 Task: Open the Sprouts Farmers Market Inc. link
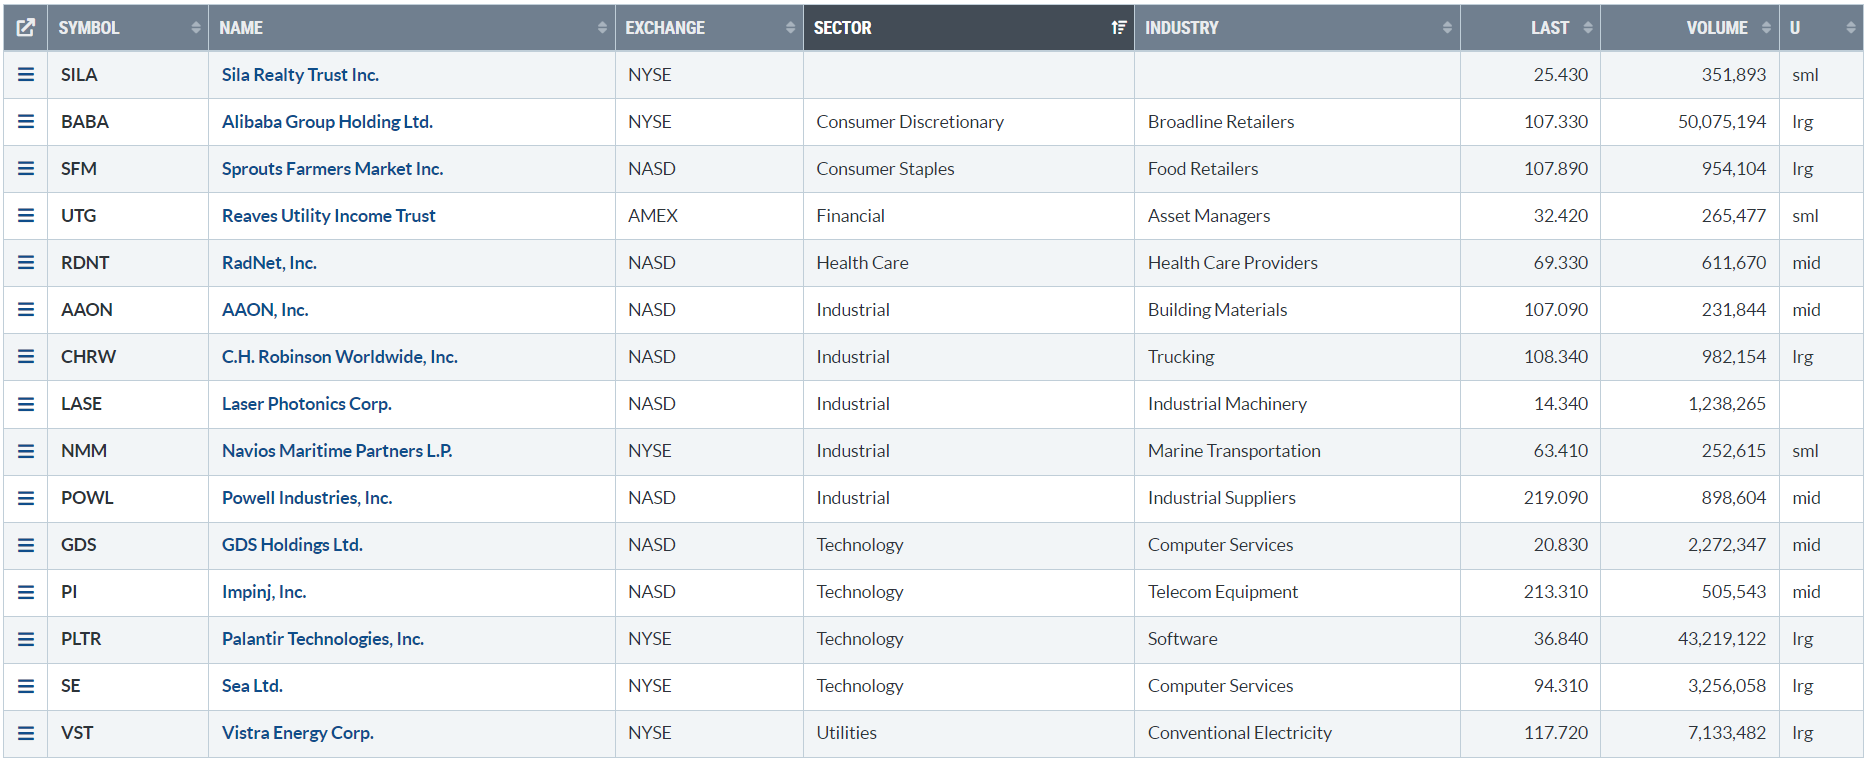(332, 169)
